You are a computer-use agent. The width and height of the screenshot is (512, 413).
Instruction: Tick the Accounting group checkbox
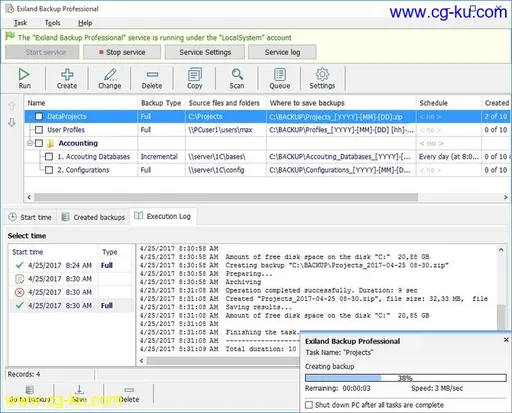tap(39, 143)
